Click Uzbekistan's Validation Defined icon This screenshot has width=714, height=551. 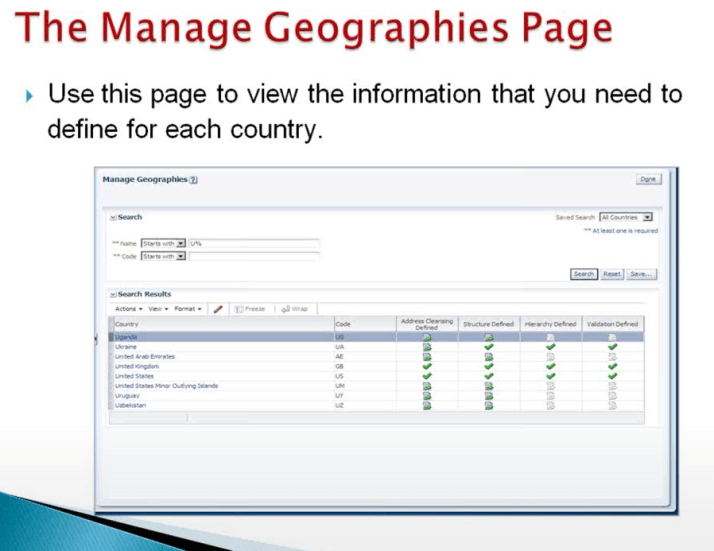[x=612, y=405]
